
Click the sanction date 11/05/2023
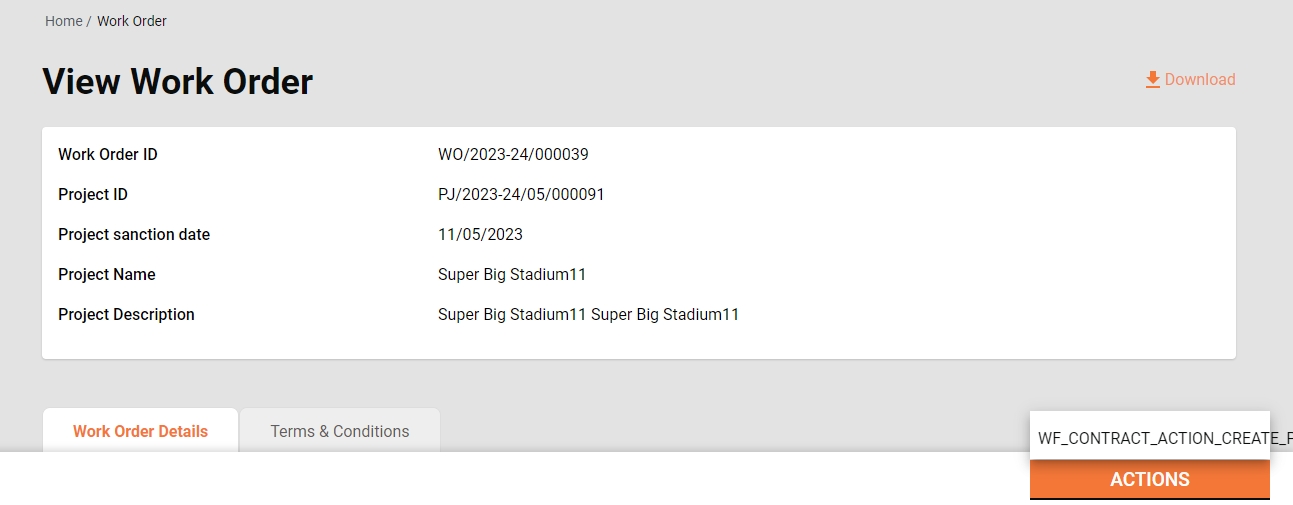coord(480,235)
